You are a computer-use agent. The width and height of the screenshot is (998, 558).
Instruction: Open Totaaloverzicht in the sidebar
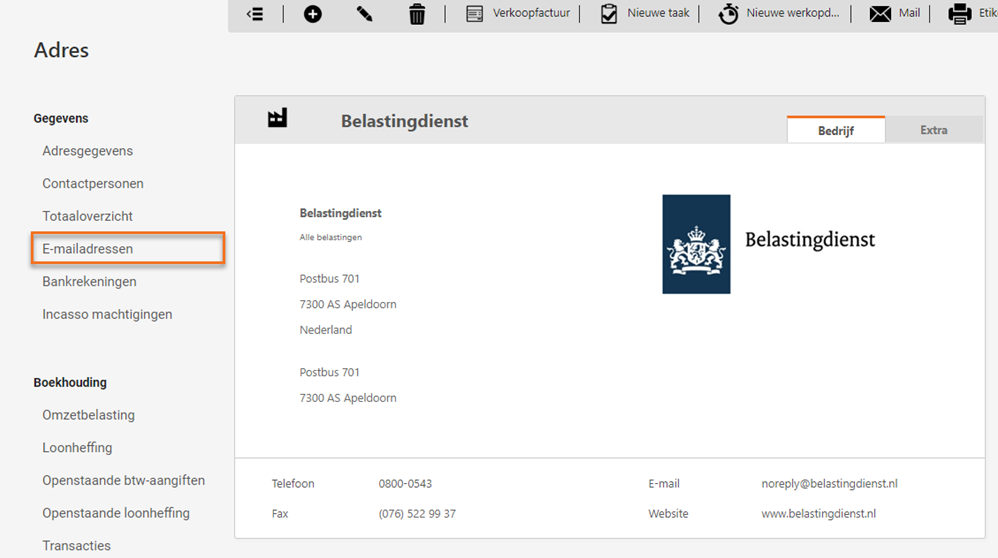pos(88,216)
